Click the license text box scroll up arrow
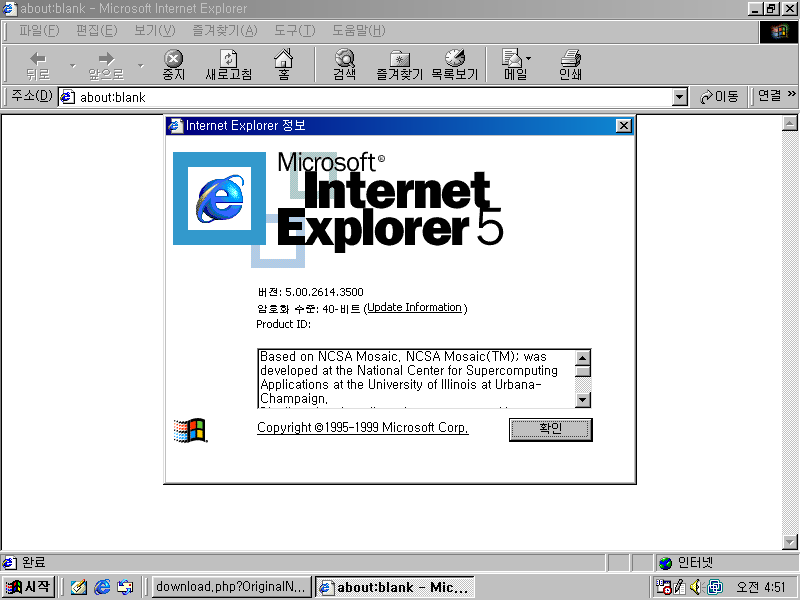Screen dimensions: 800x600 pyautogui.click(x=583, y=357)
